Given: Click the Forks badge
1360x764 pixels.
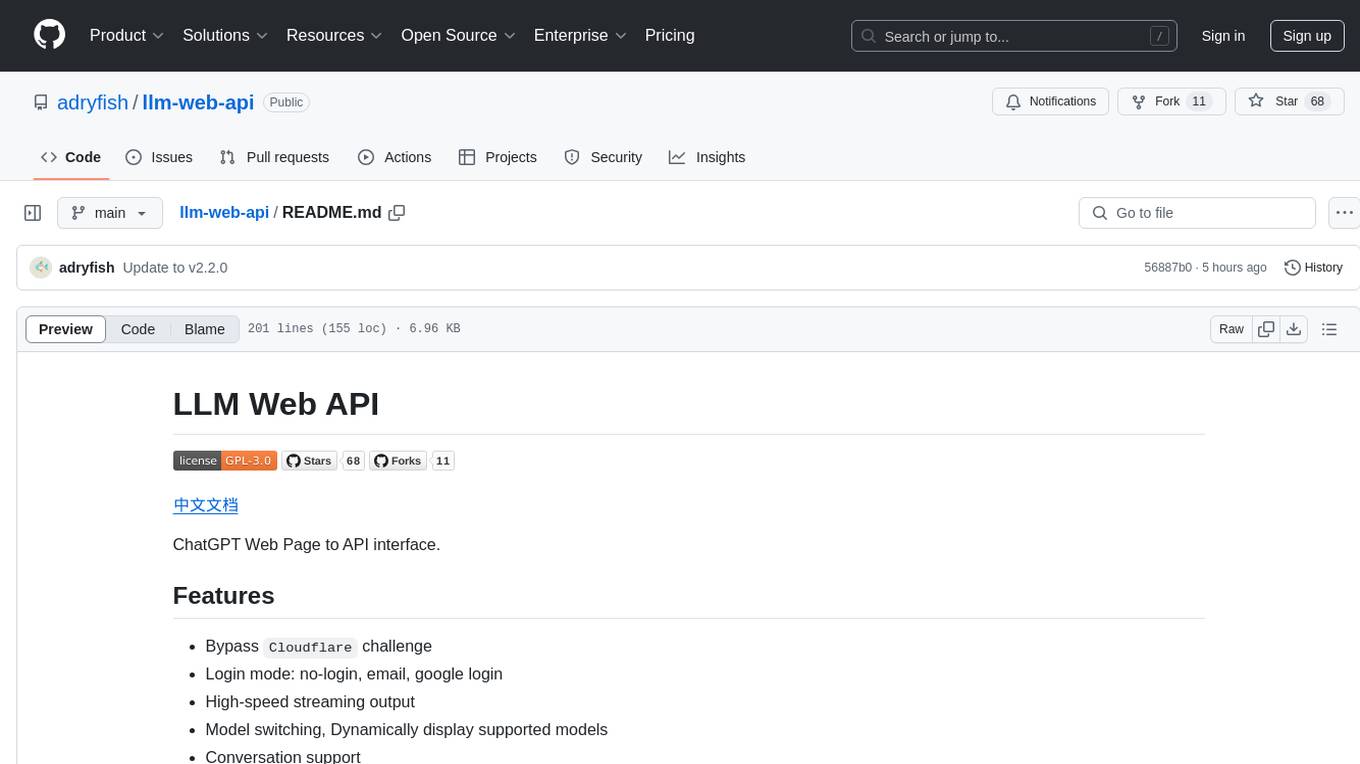Looking at the screenshot, I should (398, 460).
